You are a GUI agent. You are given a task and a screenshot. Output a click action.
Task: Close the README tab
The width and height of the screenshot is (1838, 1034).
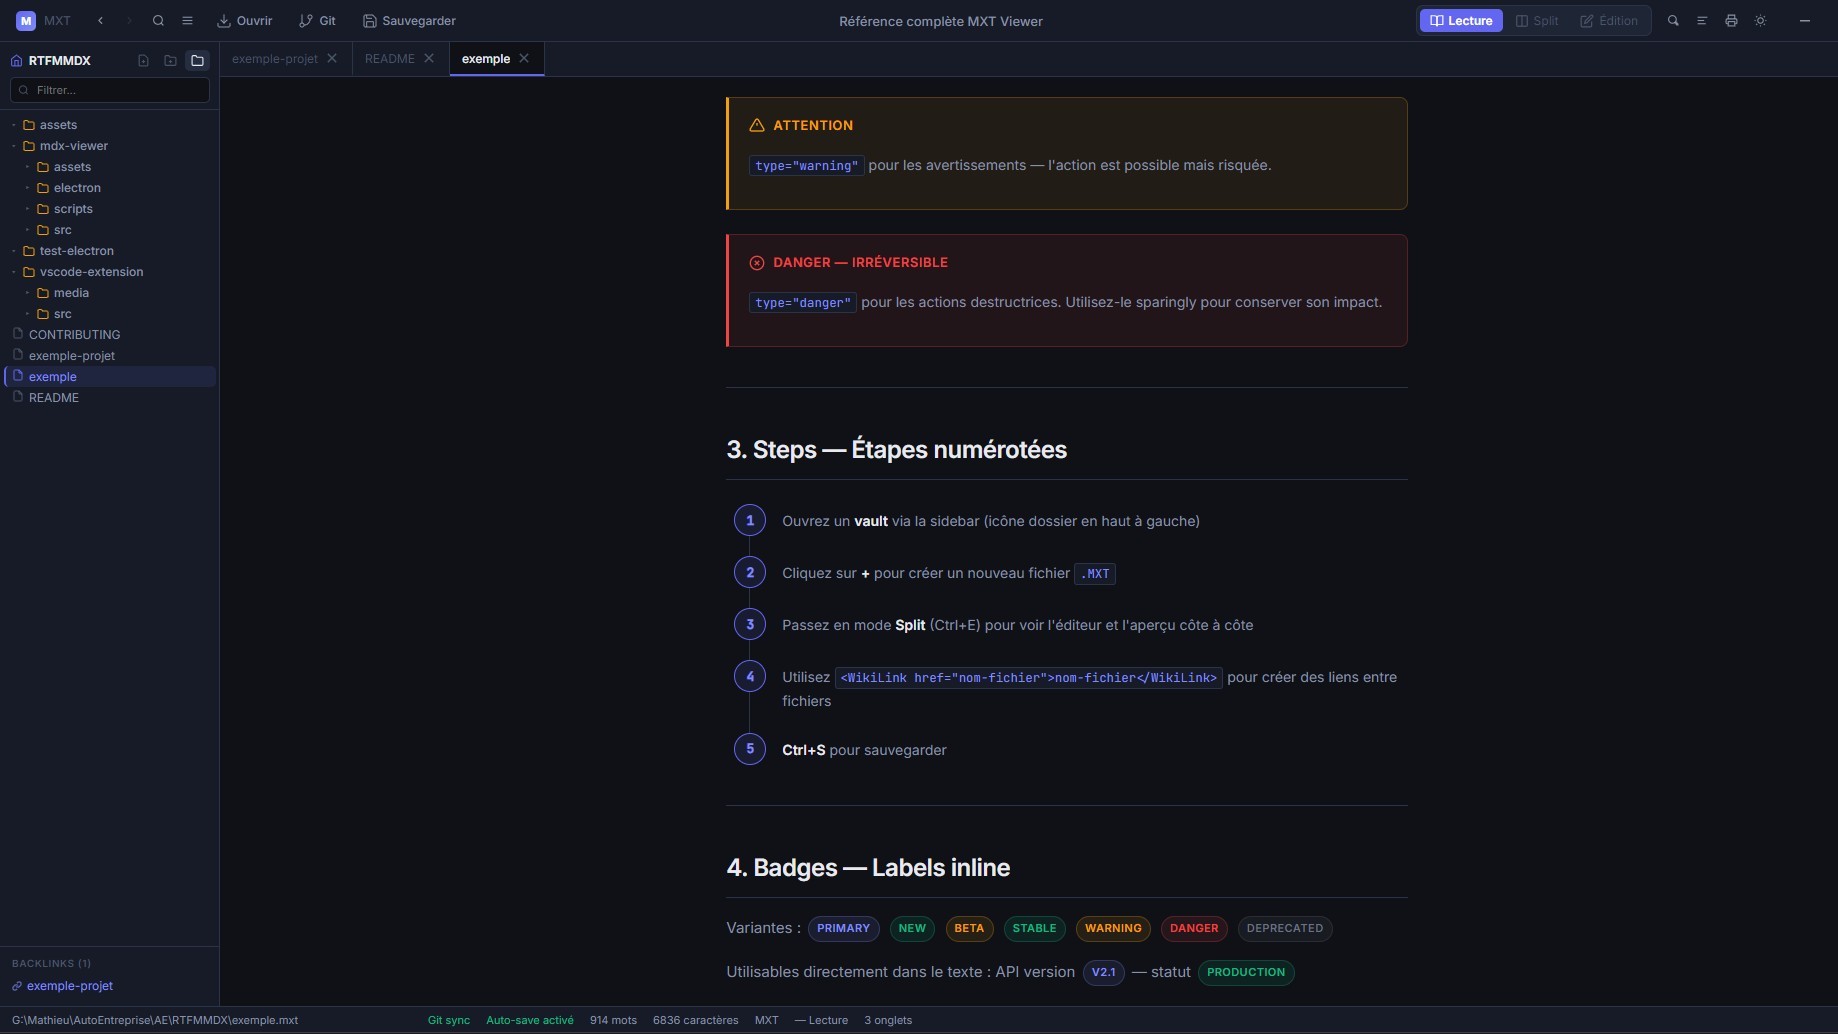[x=429, y=59]
